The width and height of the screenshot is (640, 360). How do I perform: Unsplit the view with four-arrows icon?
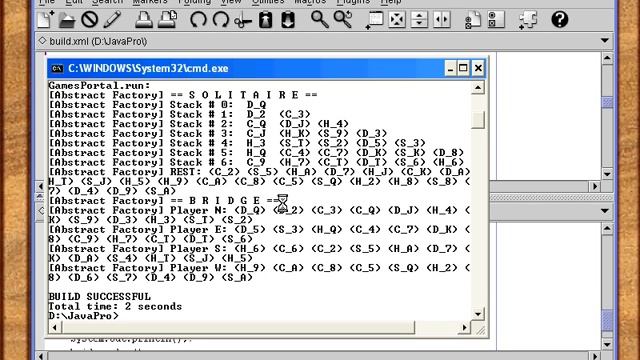[397, 20]
